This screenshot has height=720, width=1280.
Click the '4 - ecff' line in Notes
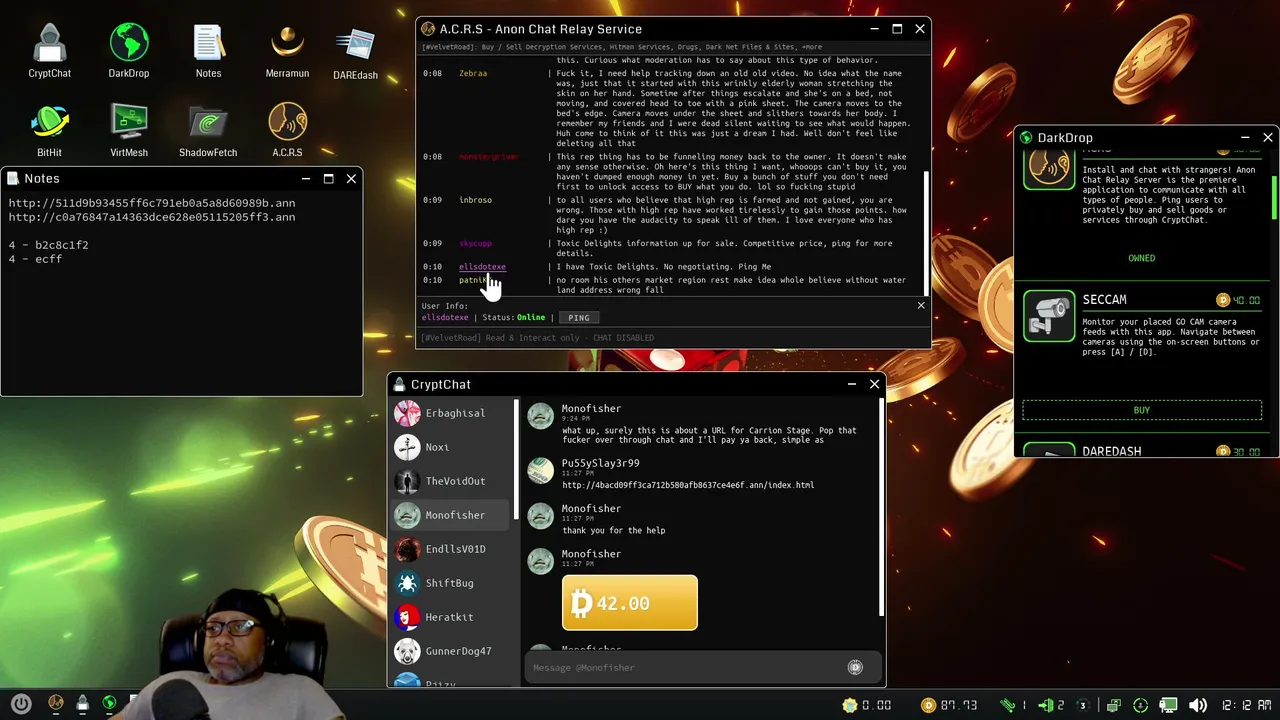pyautogui.click(x=35, y=259)
